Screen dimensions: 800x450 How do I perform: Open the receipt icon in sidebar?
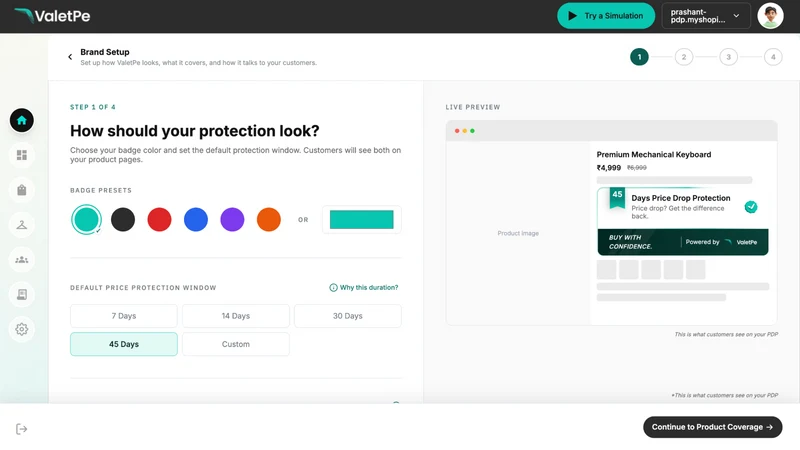coord(21,294)
